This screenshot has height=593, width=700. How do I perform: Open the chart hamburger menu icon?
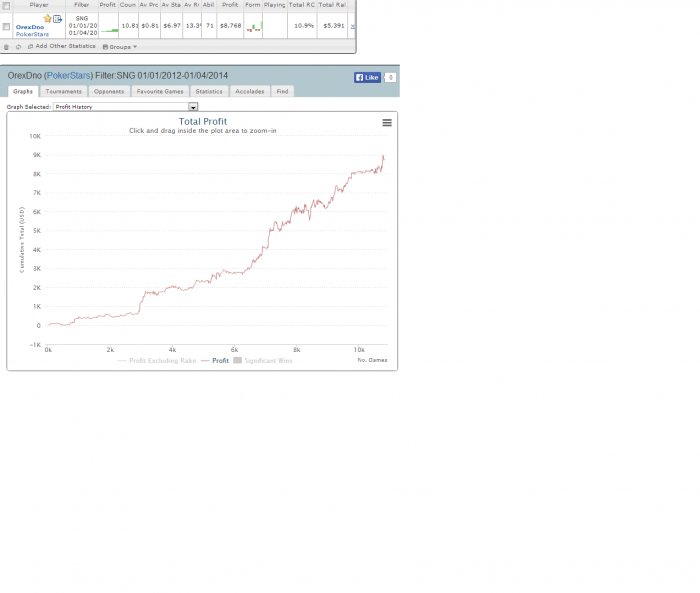pos(387,122)
